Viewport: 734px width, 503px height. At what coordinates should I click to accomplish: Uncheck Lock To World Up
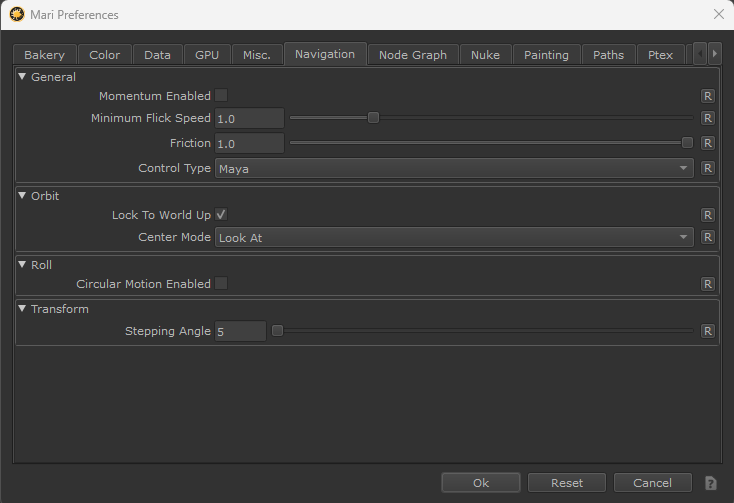pyautogui.click(x=221, y=215)
